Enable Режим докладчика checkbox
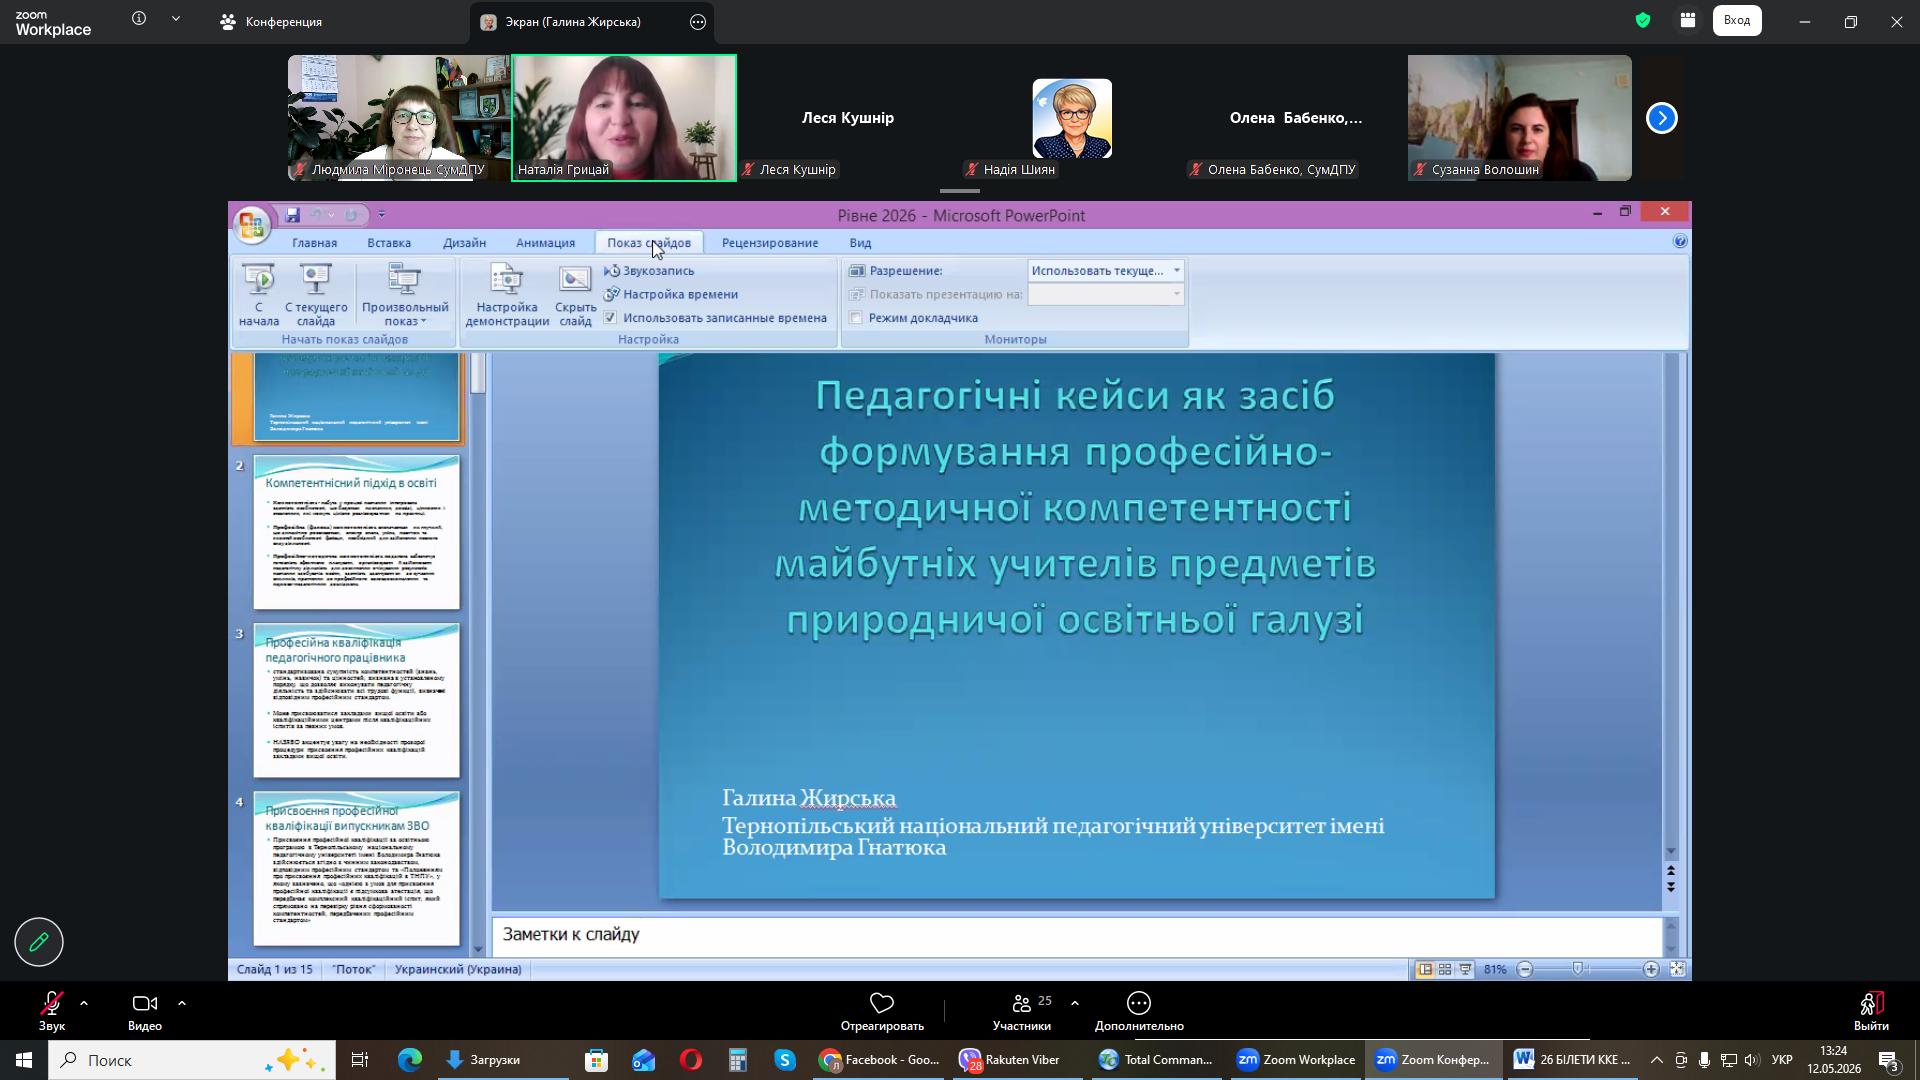1920x1080 pixels. pos(856,318)
